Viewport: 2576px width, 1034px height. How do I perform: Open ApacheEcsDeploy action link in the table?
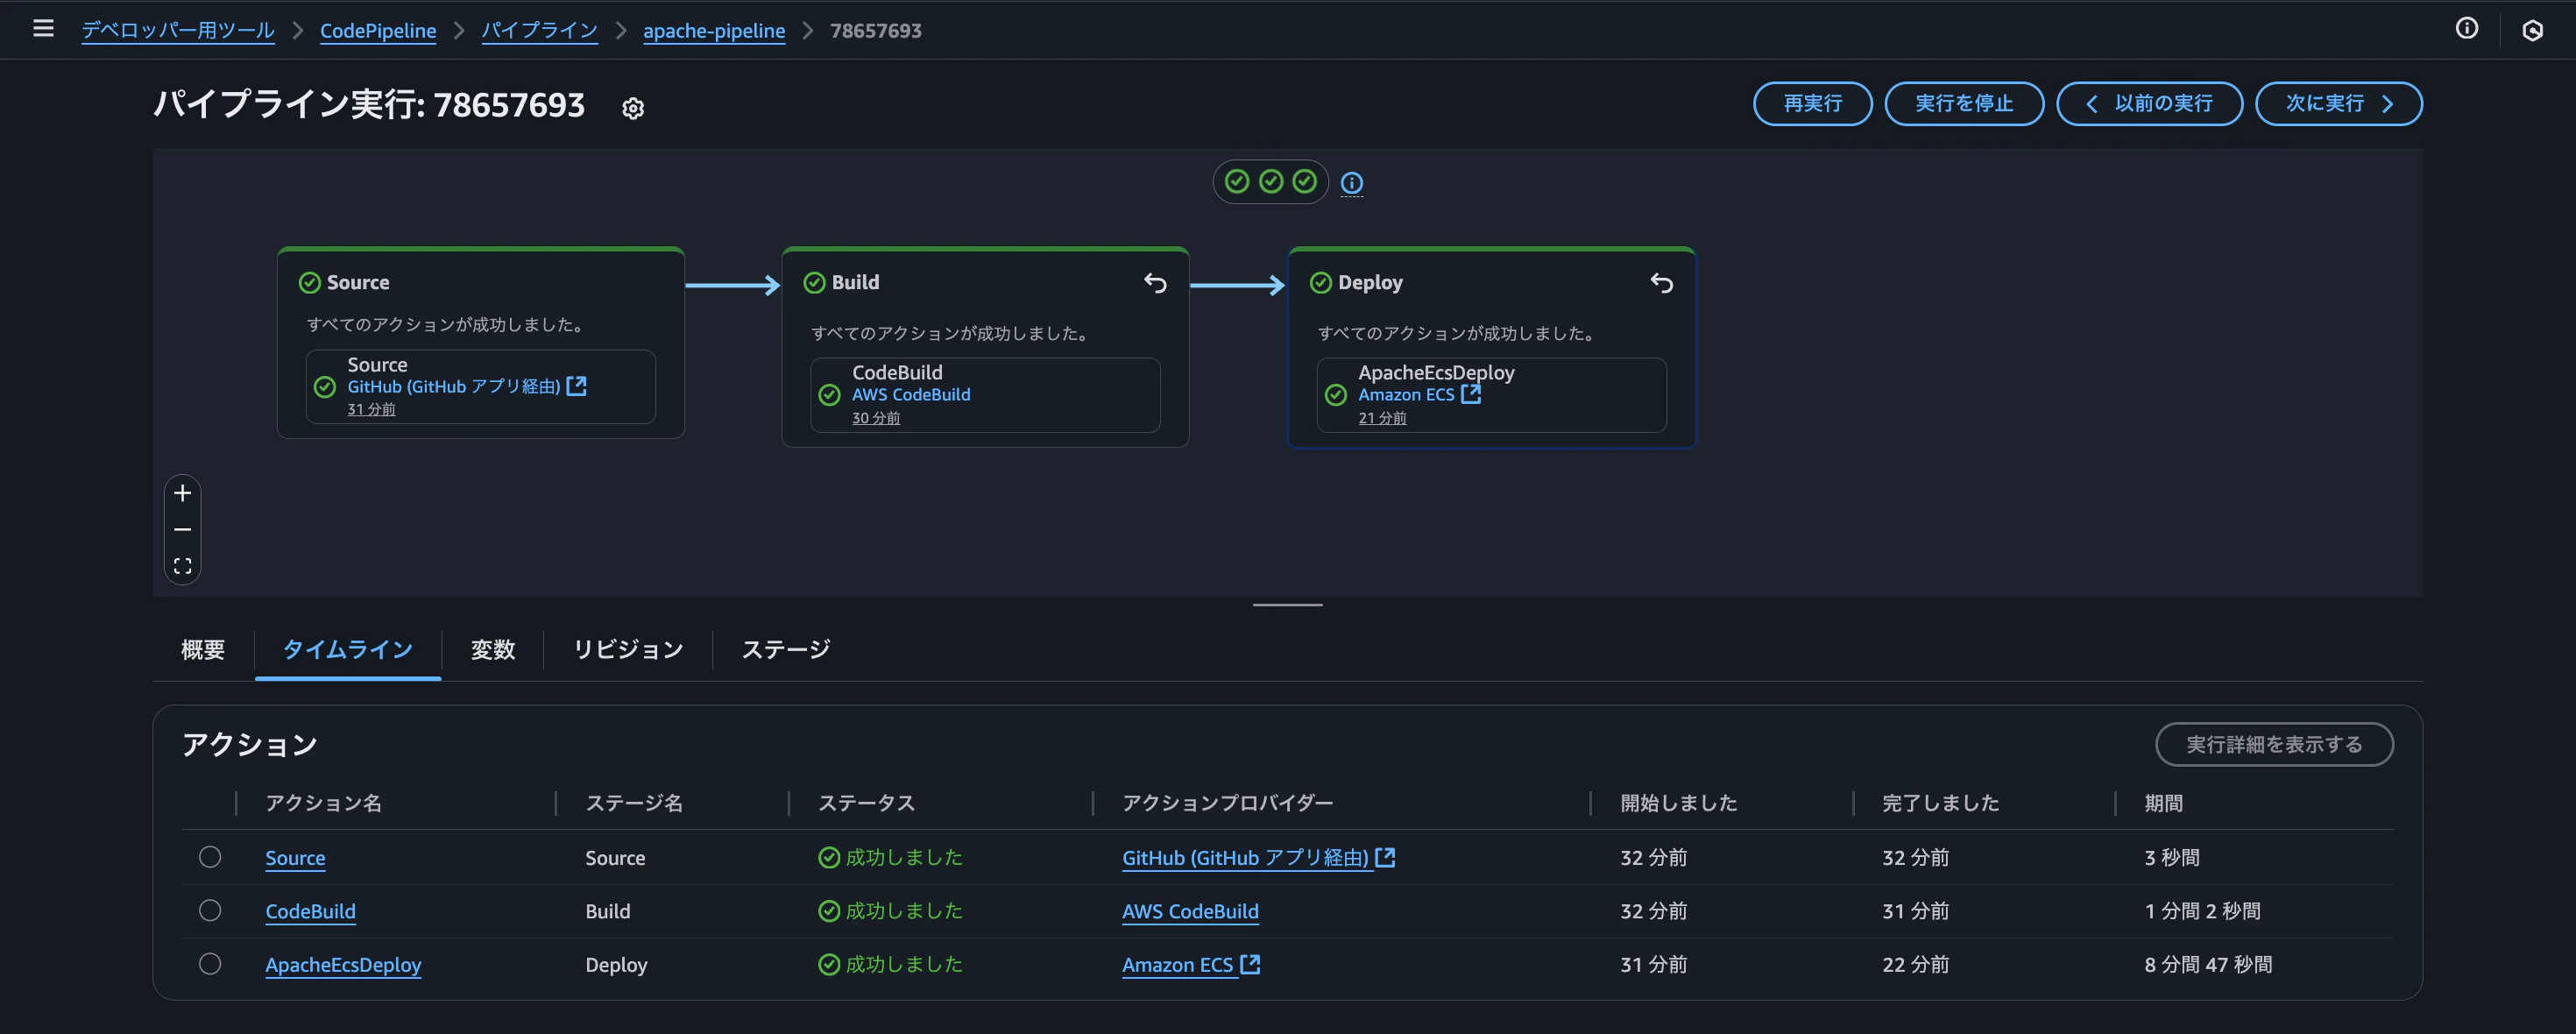coord(343,965)
